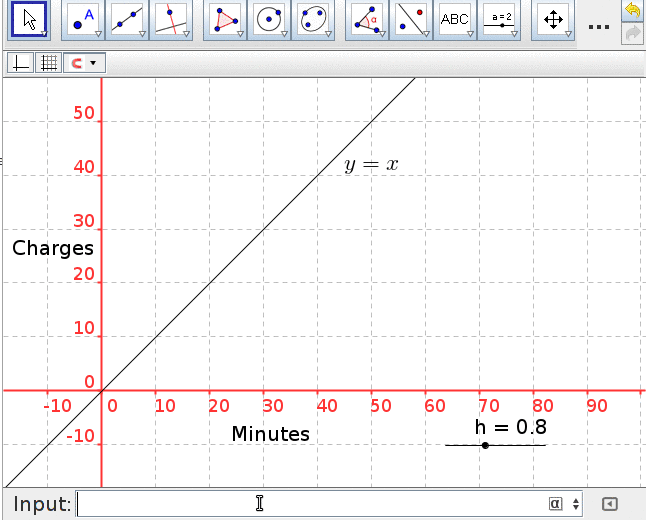The image size is (646, 520).
Task: Select the Move arrow tool
Action: pyautogui.click(x=30, y=20)
